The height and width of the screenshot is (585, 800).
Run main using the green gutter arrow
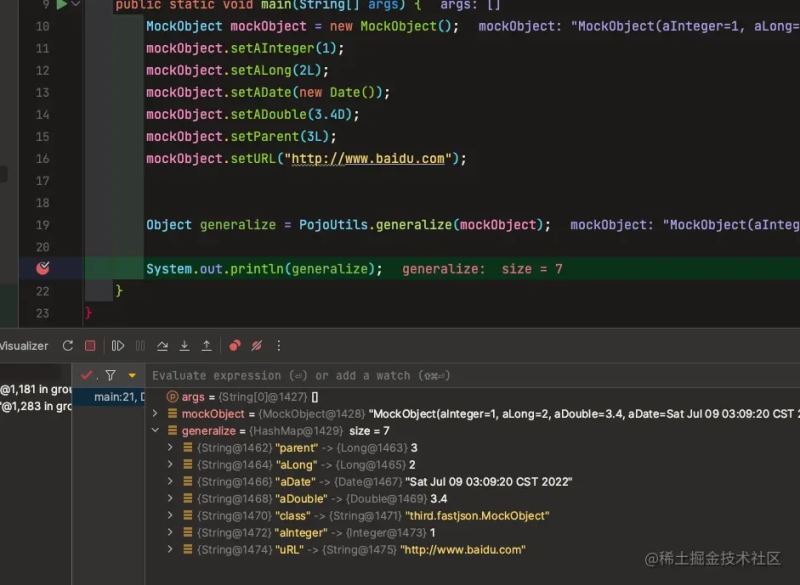(x=61, y=5)
